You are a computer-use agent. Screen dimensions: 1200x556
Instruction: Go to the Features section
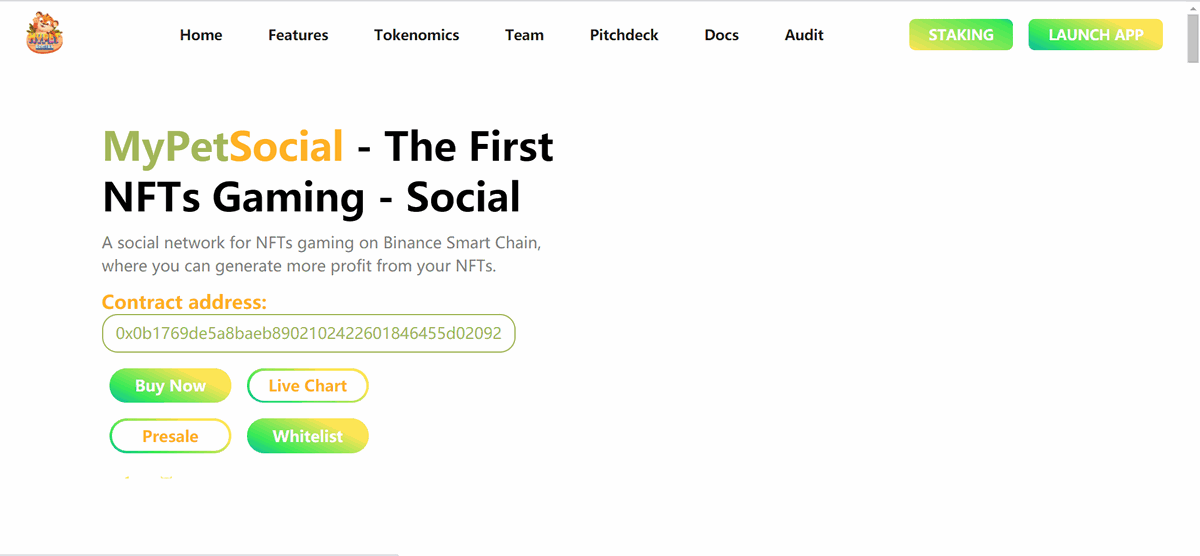(298, 35)
